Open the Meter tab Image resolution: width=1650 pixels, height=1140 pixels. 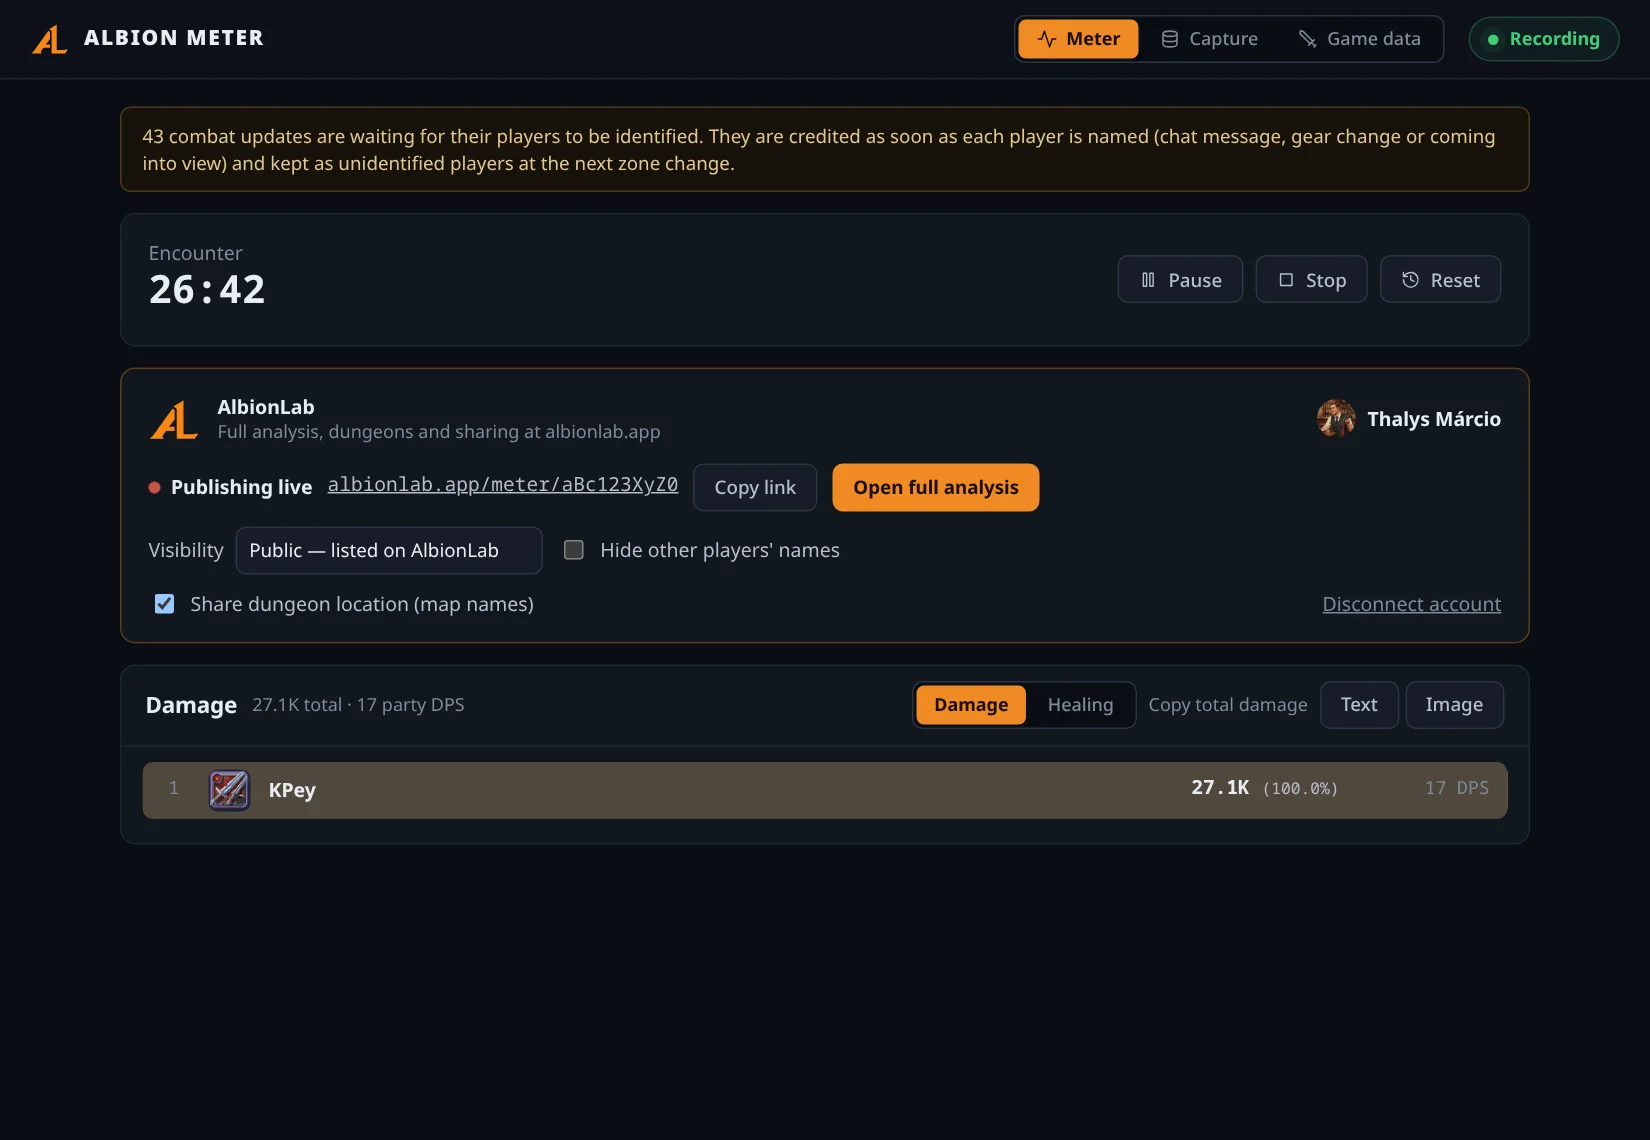1078,39
